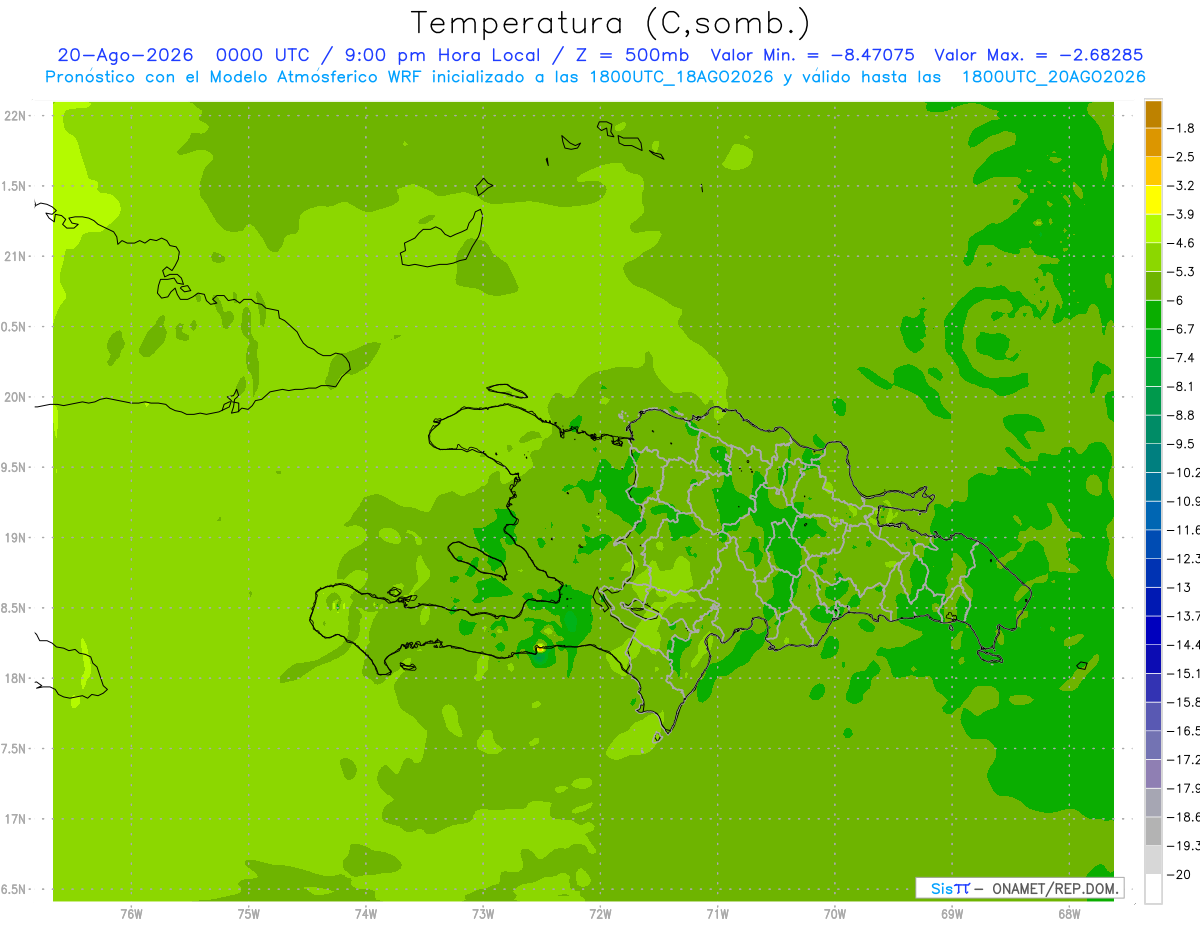
Task: Click the '72W' longitude axis label
Action: coord(600,914)
